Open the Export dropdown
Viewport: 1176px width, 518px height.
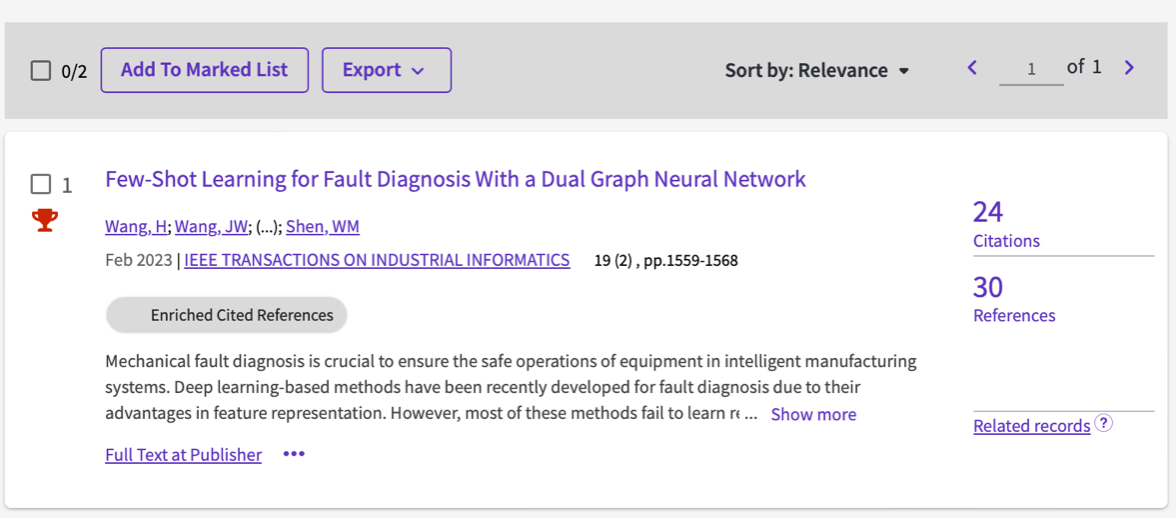pos(386,70)
